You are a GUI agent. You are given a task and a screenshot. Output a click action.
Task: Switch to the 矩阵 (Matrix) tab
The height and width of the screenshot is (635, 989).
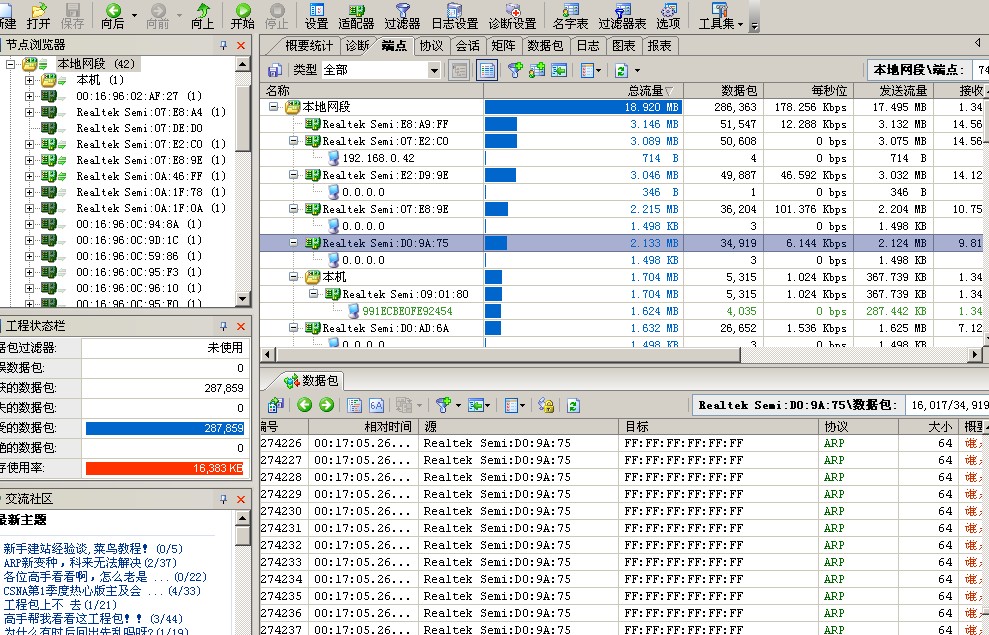coord(503,45)
